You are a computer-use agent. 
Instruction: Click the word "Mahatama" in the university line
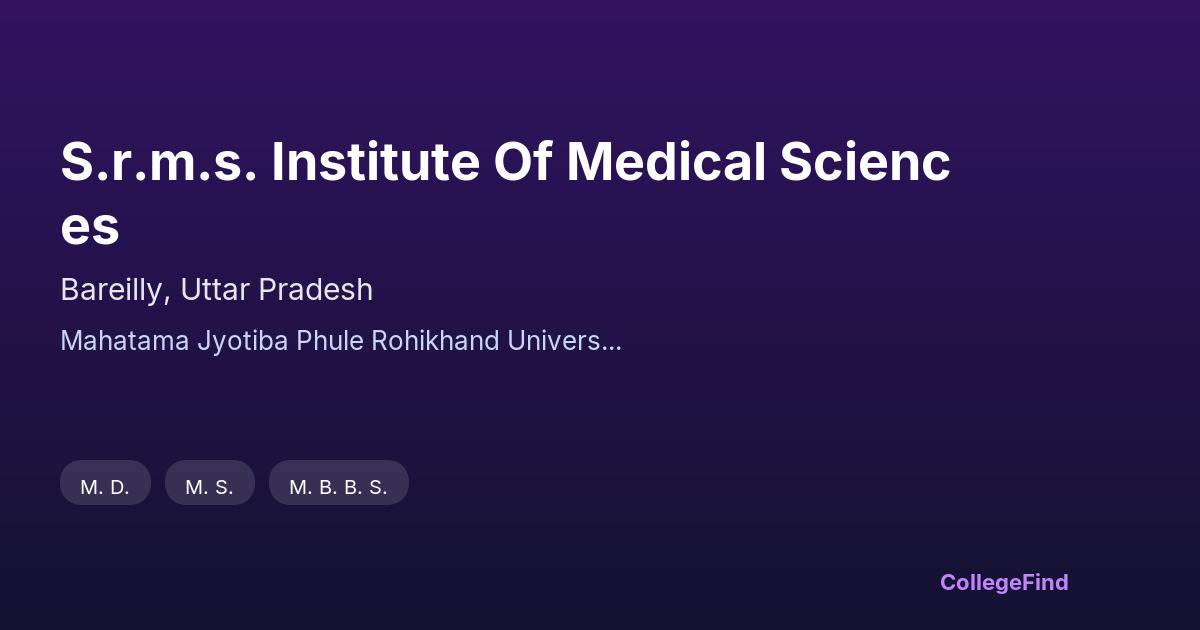(x=124, y=341)
